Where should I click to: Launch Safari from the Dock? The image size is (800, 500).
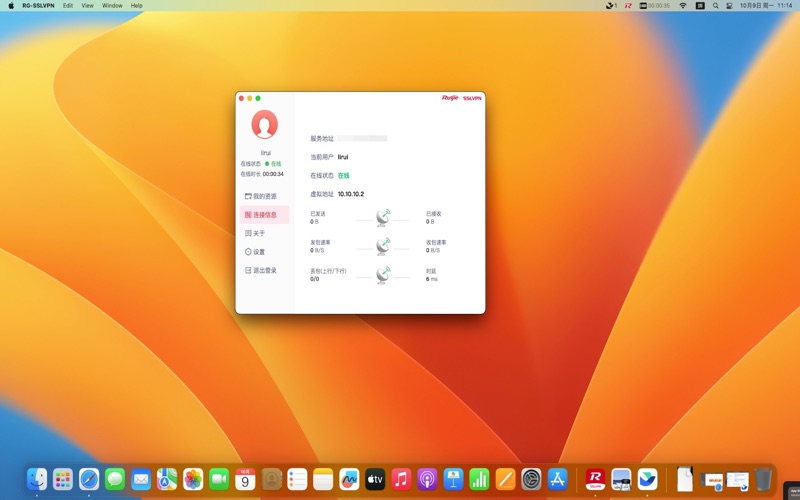pos(89,479)
